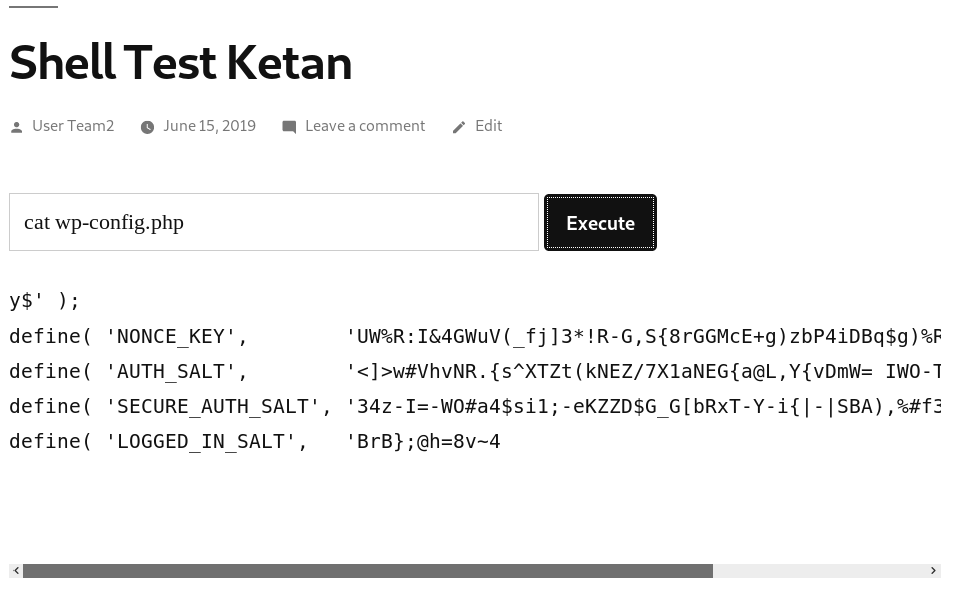Click the right scrollbar arrow
969x592 pixels.
pos(933,570)
